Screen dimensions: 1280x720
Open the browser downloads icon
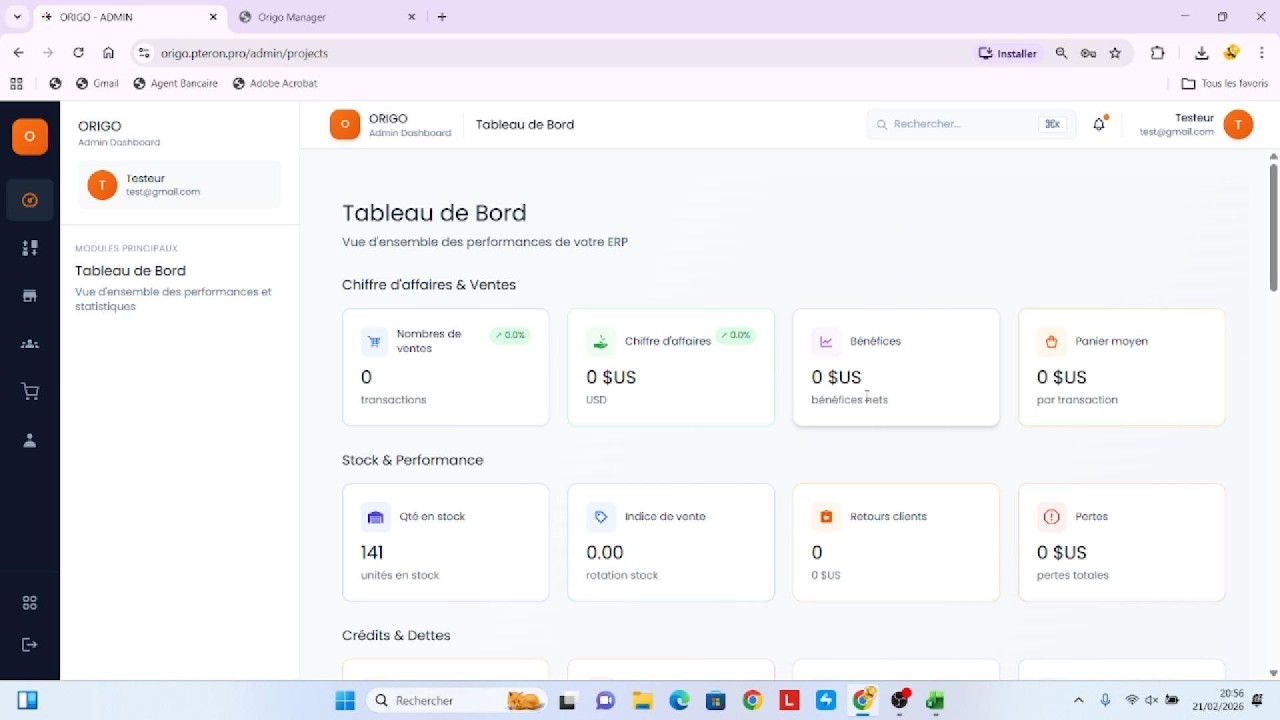1202,53
